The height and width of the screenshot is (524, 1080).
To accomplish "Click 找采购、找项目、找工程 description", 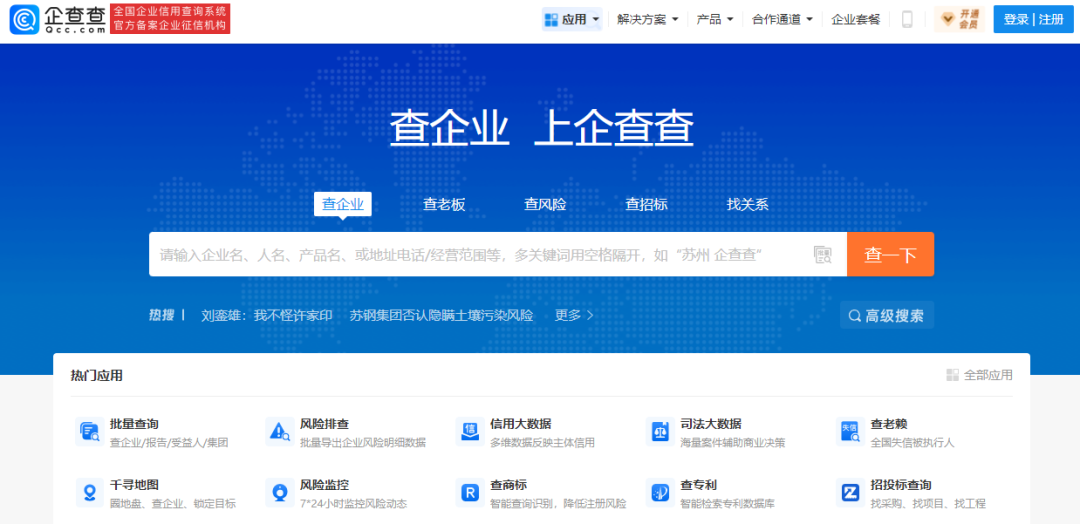I will (x=928, y=504).
